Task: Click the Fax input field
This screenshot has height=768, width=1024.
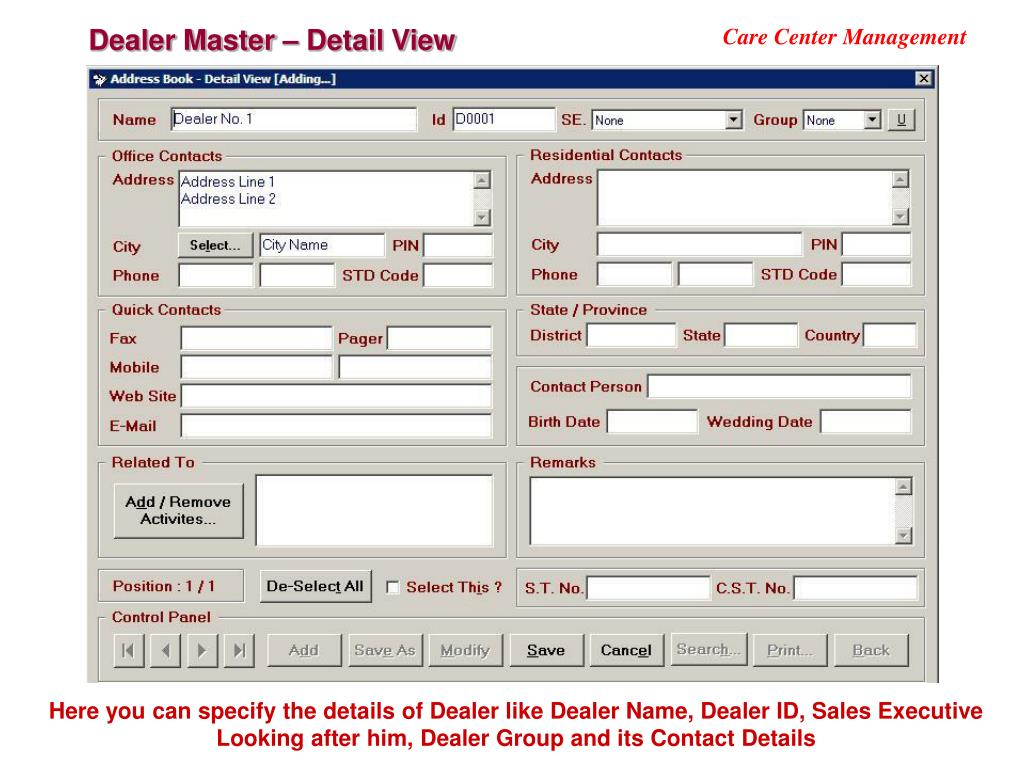Action: pos(257,338)
